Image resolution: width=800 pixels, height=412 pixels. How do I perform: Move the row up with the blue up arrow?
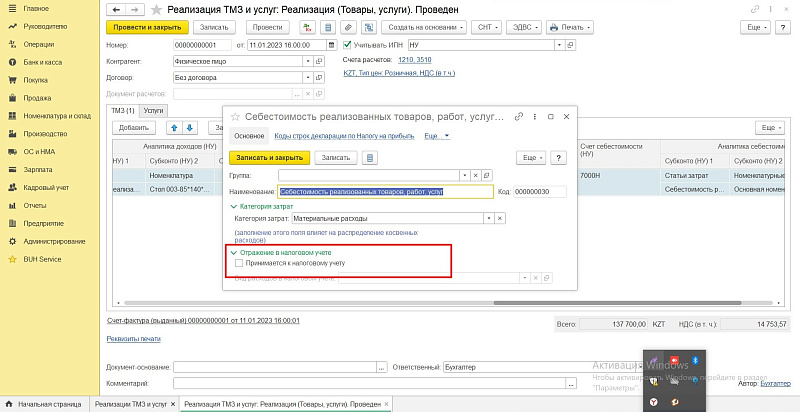click(x=175, y=128)
